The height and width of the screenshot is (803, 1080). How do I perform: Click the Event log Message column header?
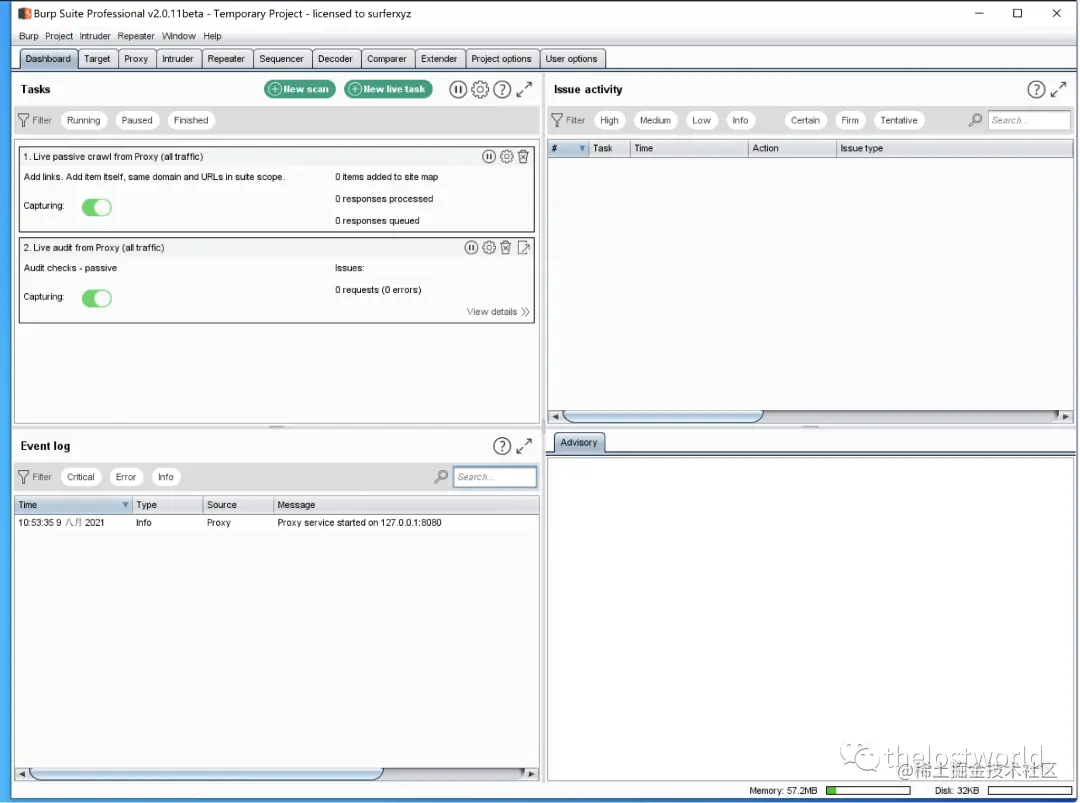click(x=406, y=505)
